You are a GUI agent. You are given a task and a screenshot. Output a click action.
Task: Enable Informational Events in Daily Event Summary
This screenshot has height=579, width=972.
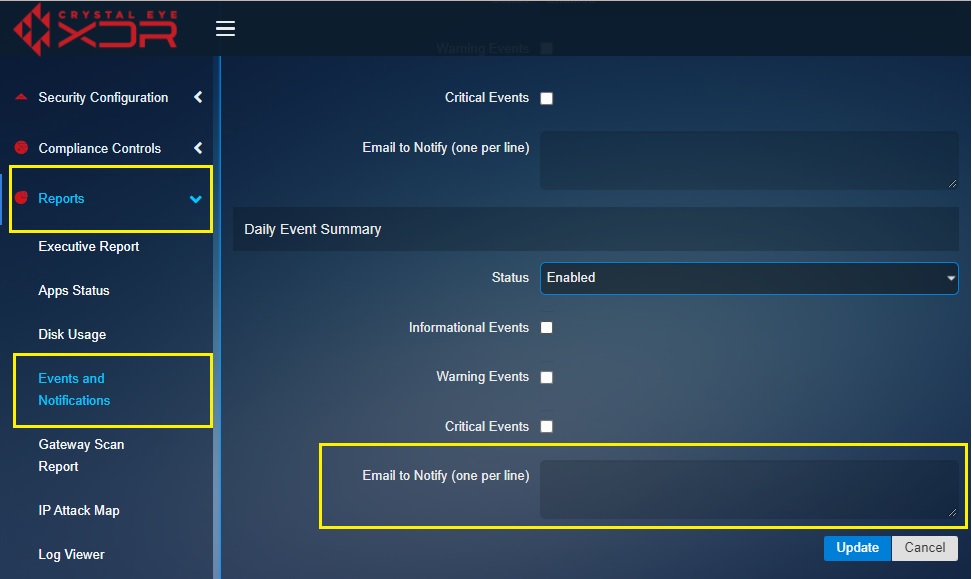(x=546, y=327)
